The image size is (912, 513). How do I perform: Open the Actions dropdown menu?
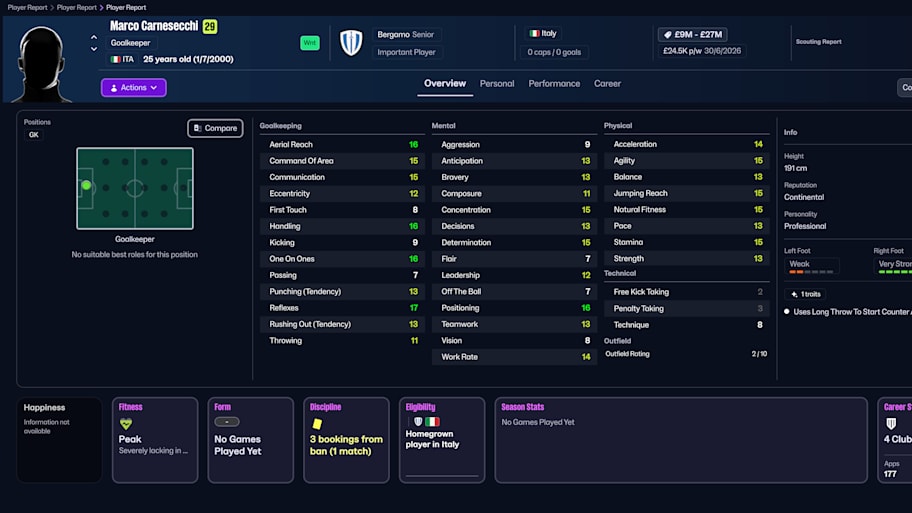point(134,88)
